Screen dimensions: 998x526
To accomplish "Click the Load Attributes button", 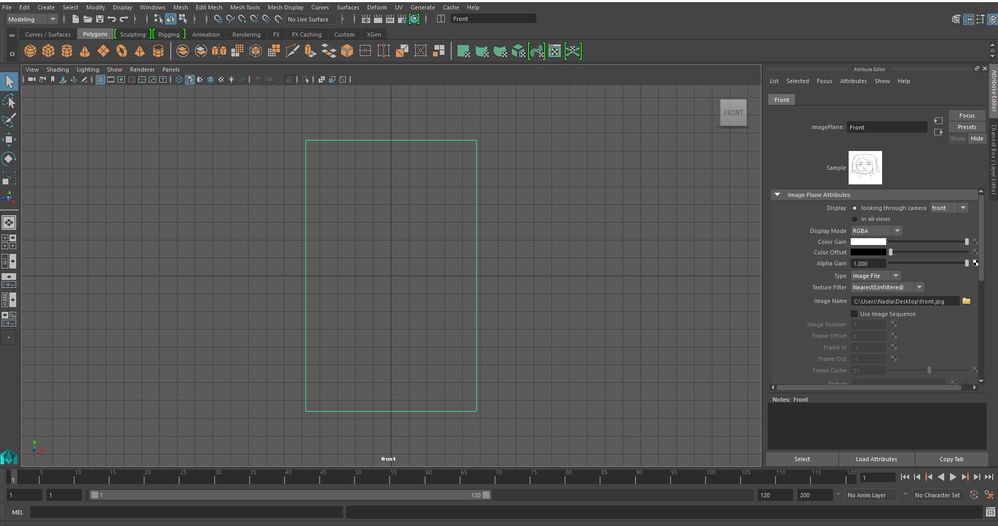I will (x=876, y=459).
